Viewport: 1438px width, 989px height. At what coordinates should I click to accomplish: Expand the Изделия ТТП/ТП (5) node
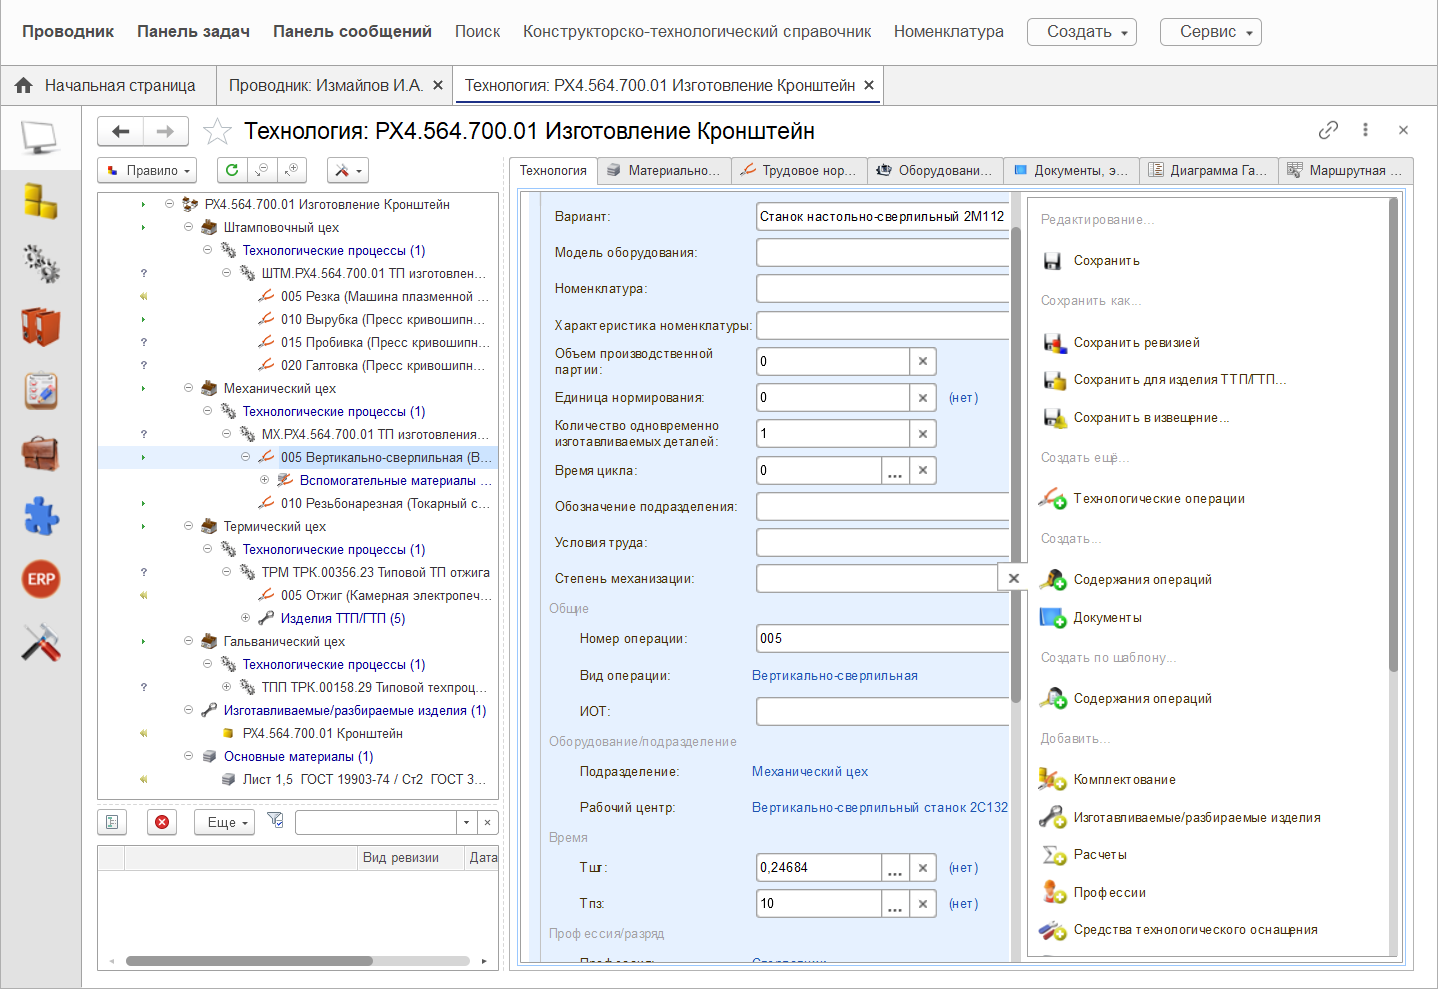click(245, 618)
